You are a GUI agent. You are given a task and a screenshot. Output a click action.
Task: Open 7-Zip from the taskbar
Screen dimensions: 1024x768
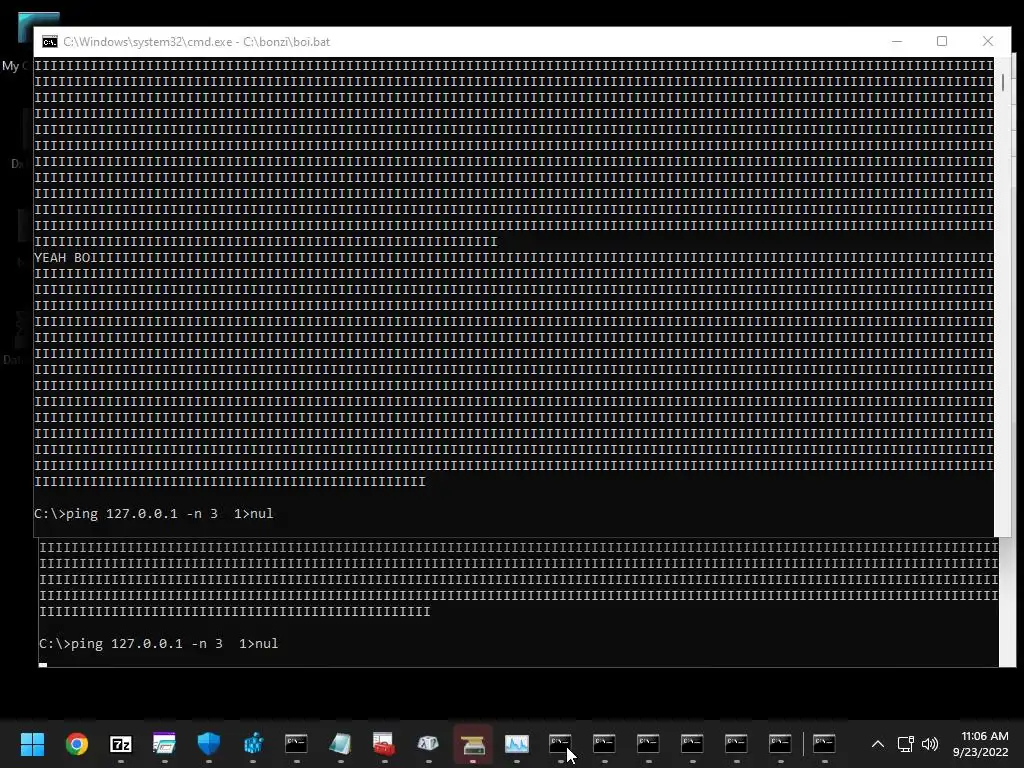click(121, 744)
